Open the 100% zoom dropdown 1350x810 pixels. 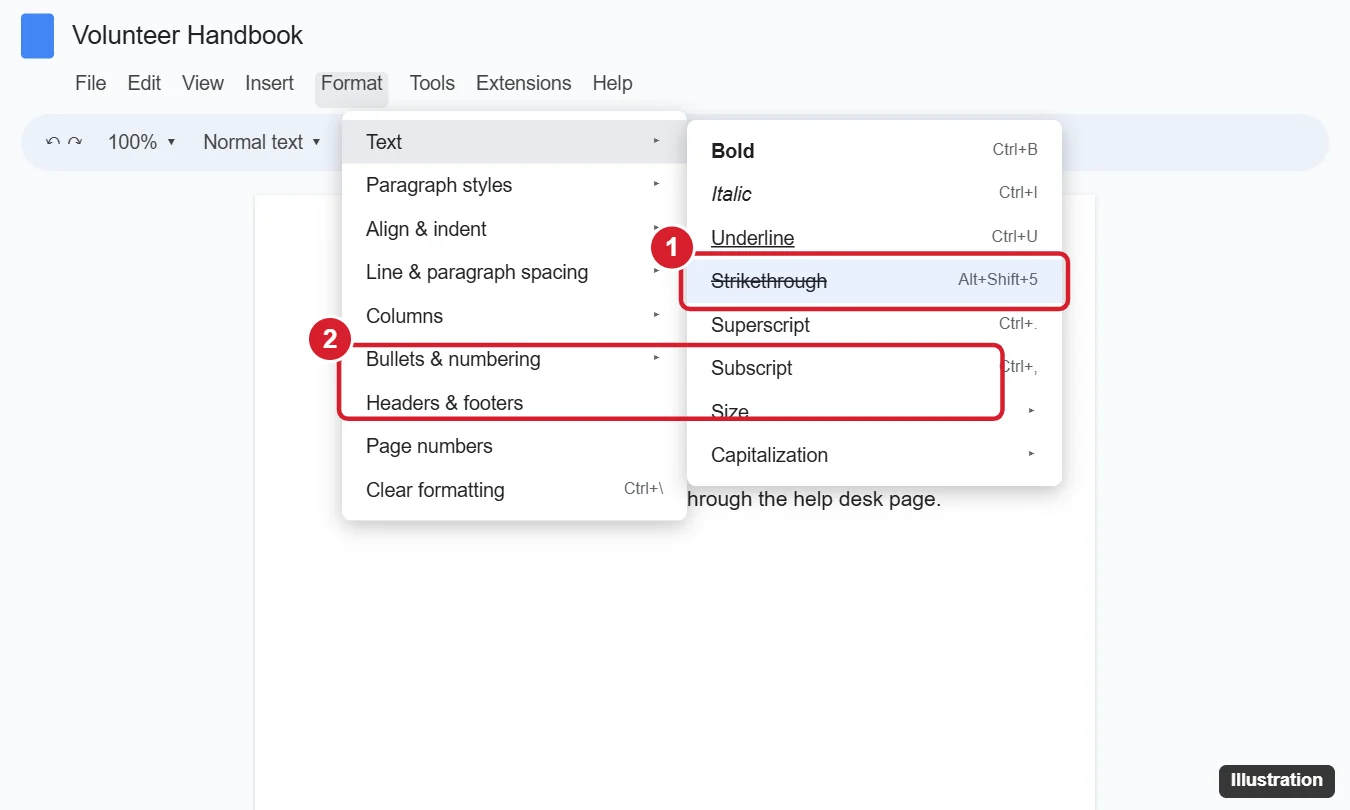(142, 142)
